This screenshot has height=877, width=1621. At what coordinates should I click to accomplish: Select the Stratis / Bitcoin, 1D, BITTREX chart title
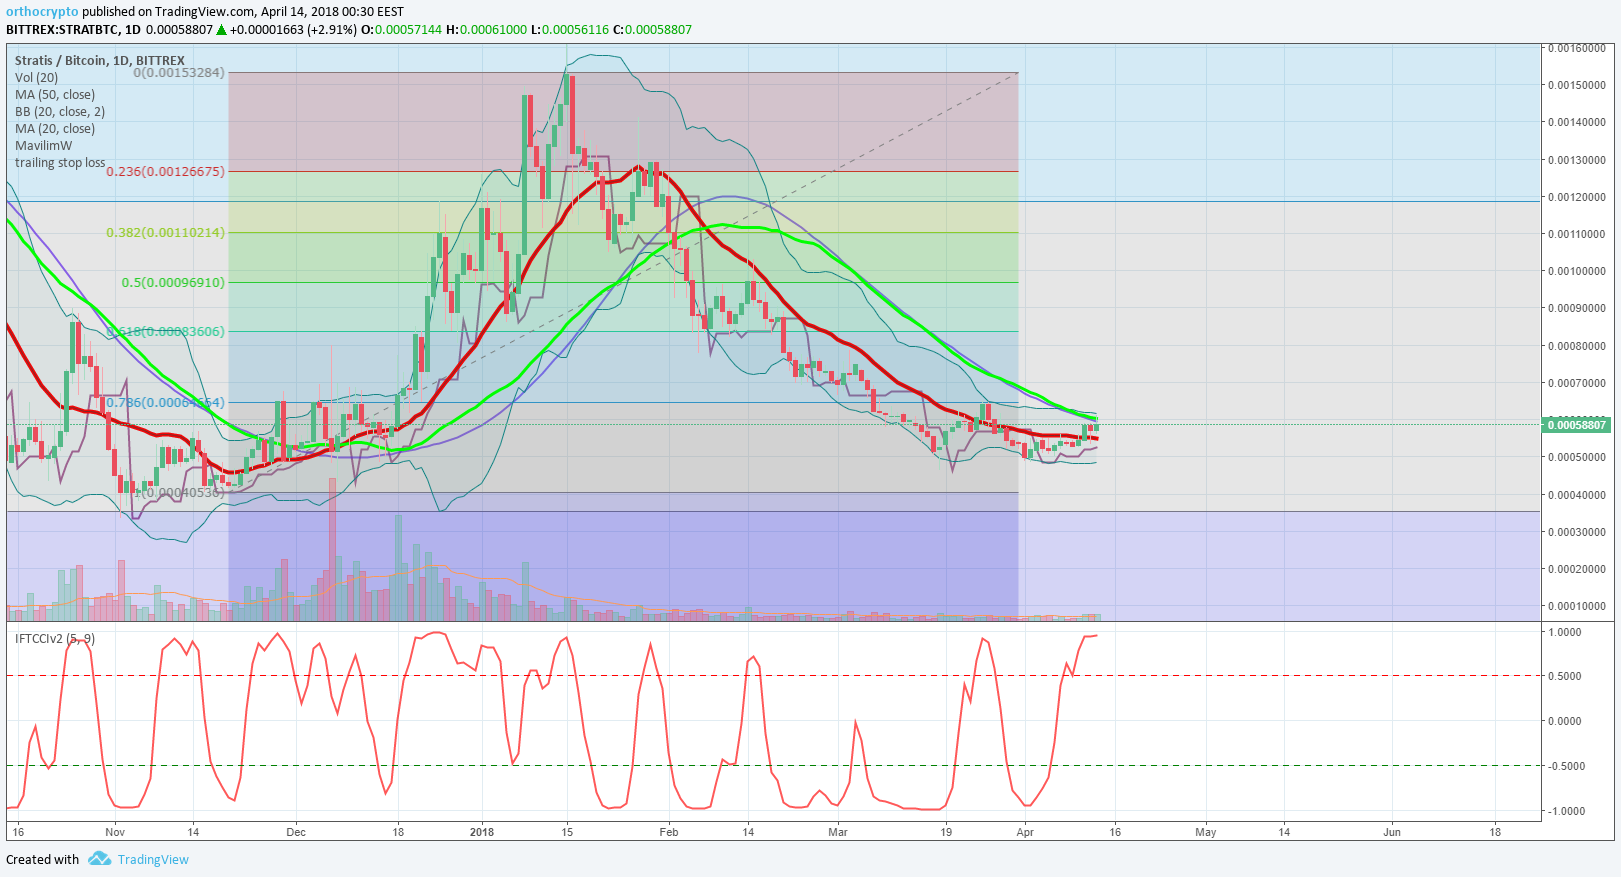pos(100,61)
